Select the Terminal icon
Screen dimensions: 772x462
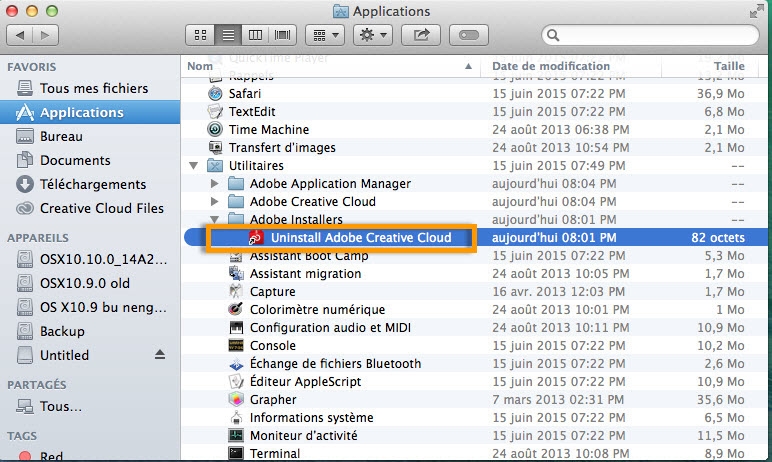[x=236, y=453]
